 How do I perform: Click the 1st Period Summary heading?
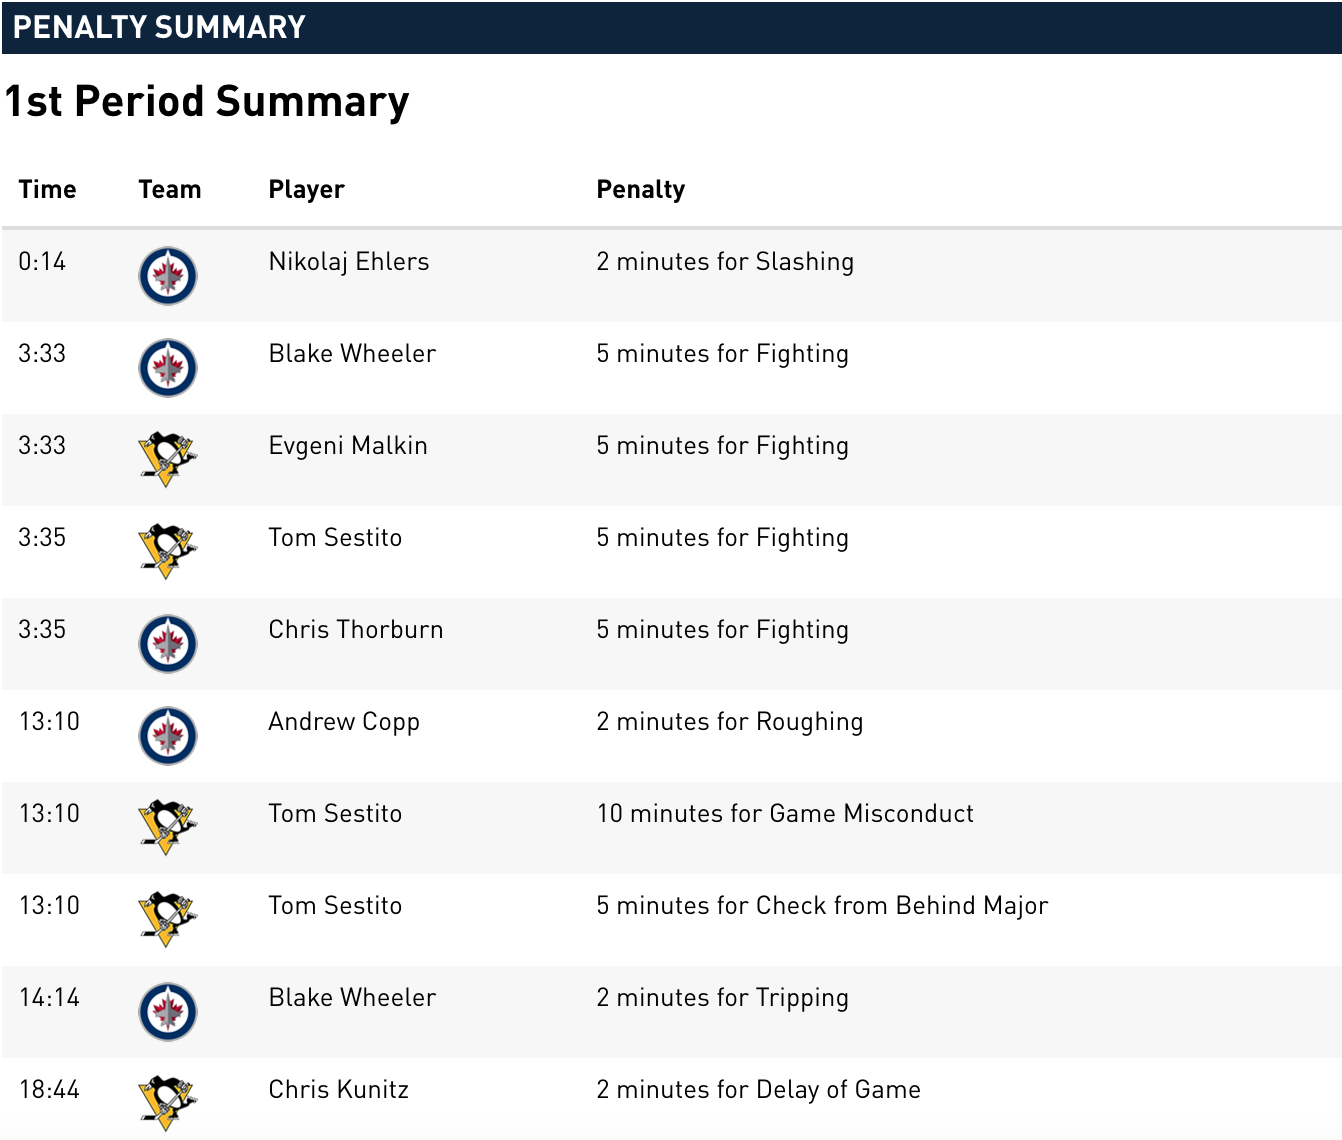tap(207, 102)
